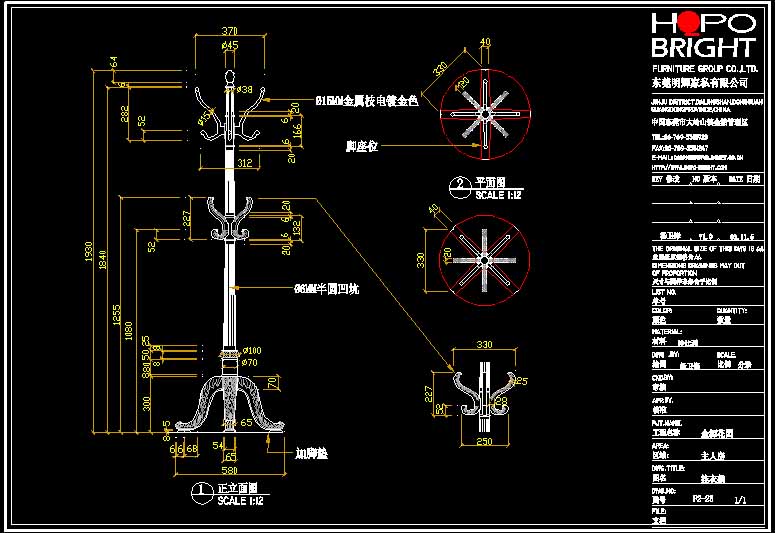Click the 282 vertical dimension

(x=125, y=114)
